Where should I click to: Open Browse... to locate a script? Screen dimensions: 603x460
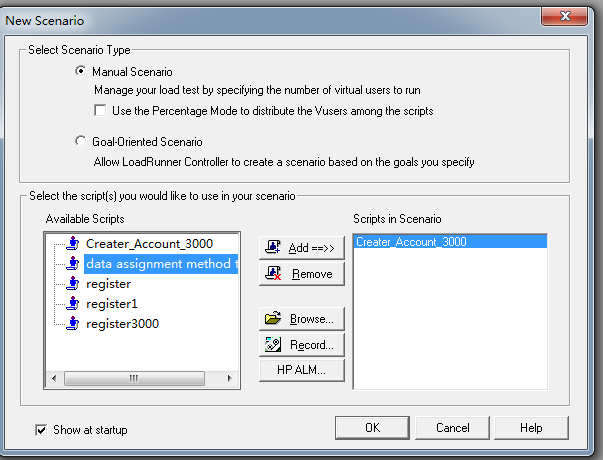[x=302, y=319]
